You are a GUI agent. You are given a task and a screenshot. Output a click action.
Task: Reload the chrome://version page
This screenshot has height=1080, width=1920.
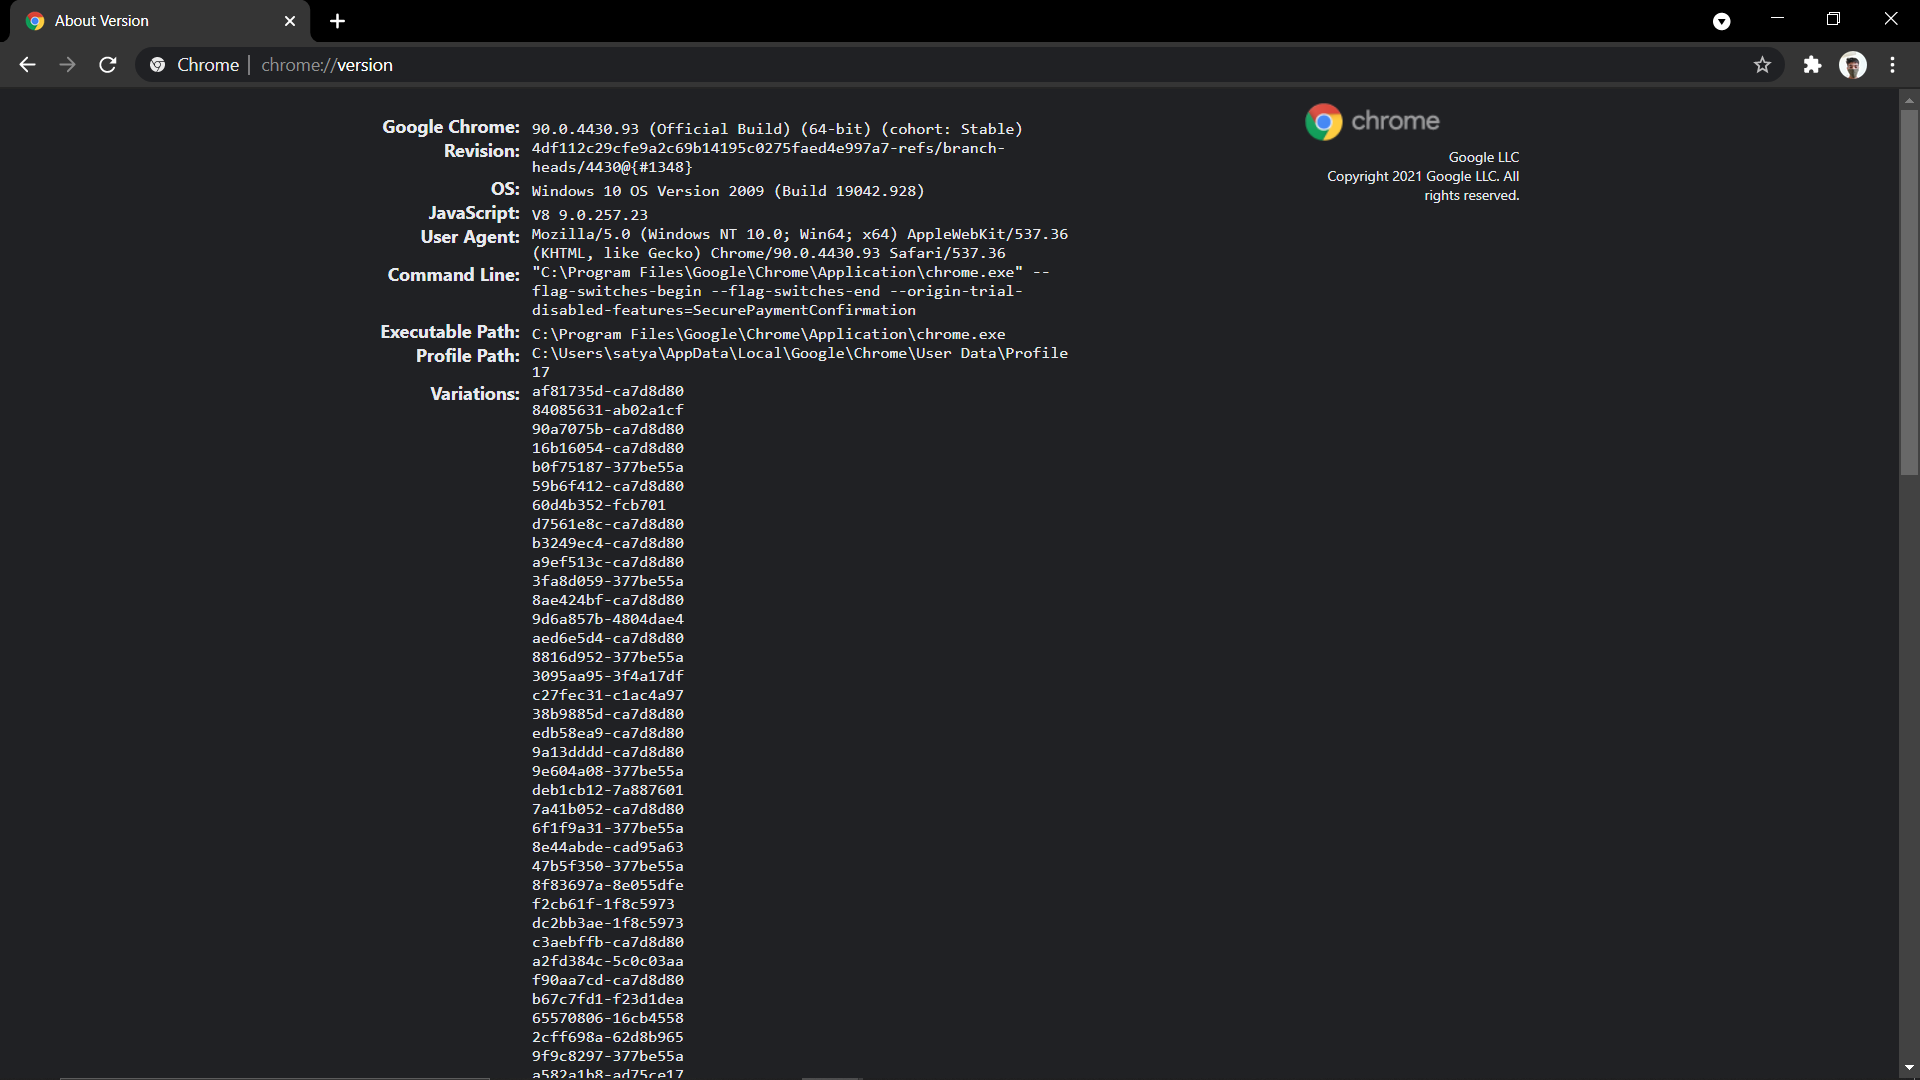click(x=108, y=65)
